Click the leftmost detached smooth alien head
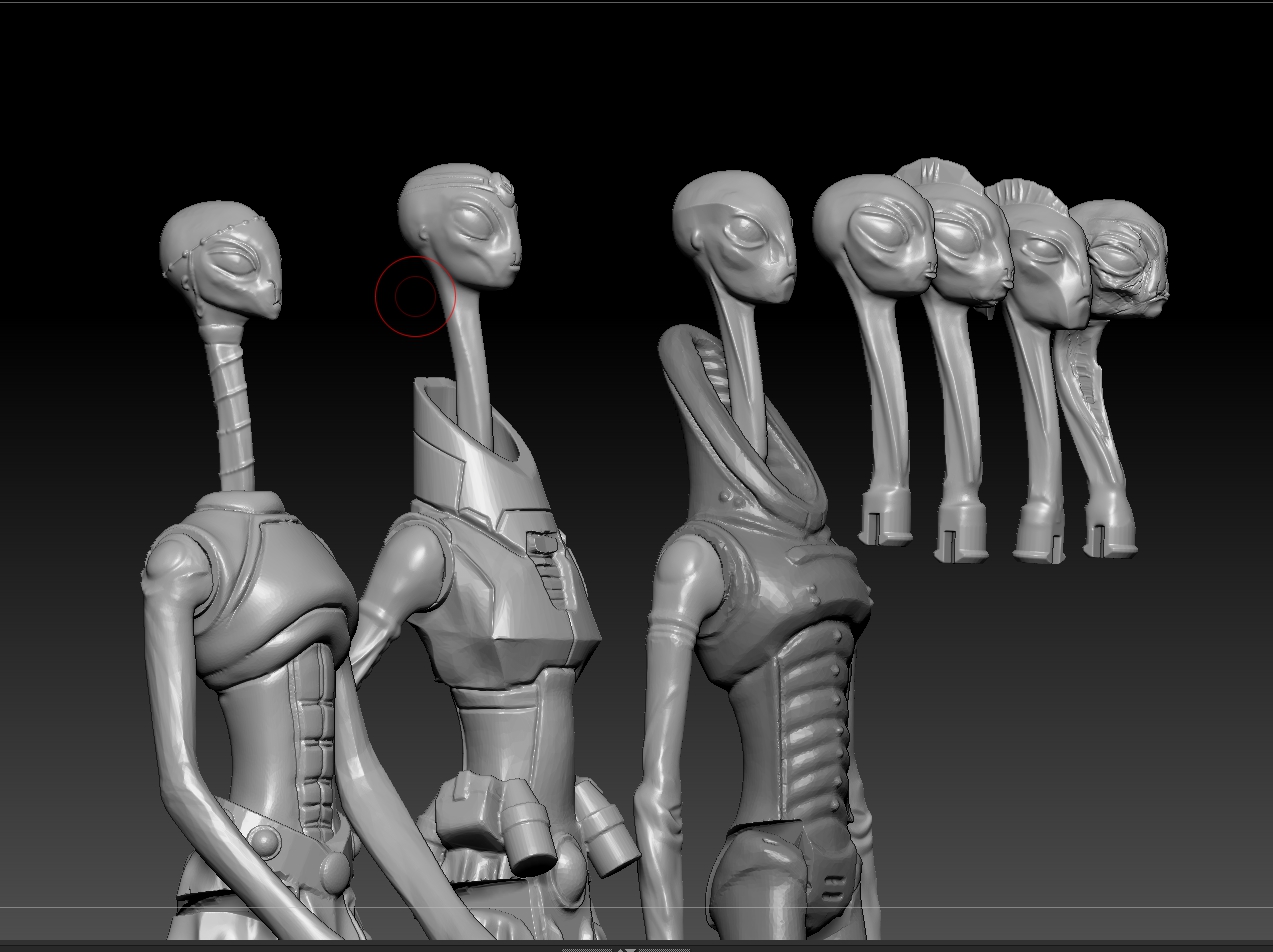 [x=873, y=235]
